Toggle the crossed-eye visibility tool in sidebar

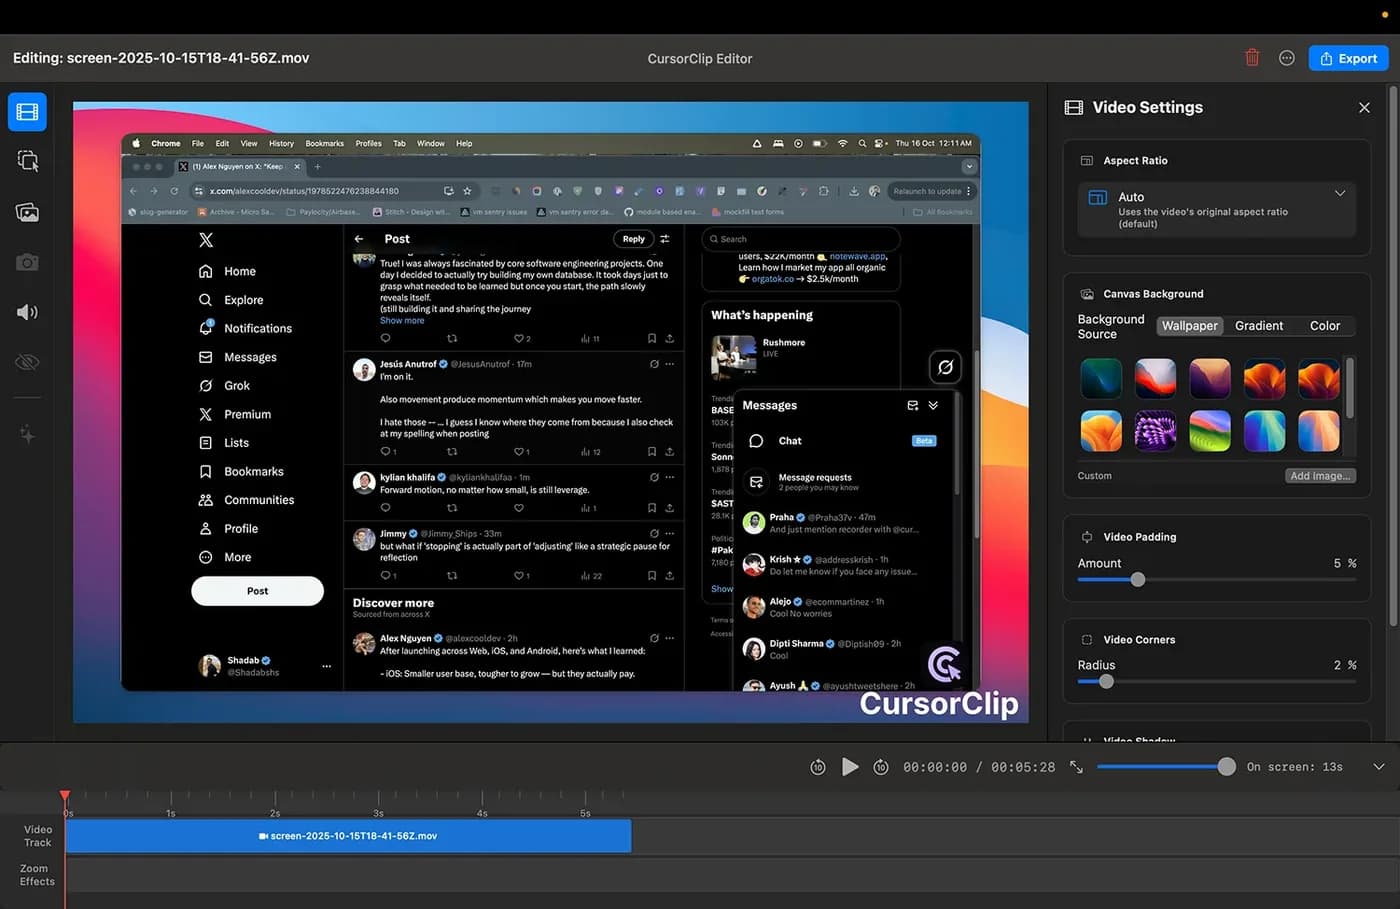27,362
